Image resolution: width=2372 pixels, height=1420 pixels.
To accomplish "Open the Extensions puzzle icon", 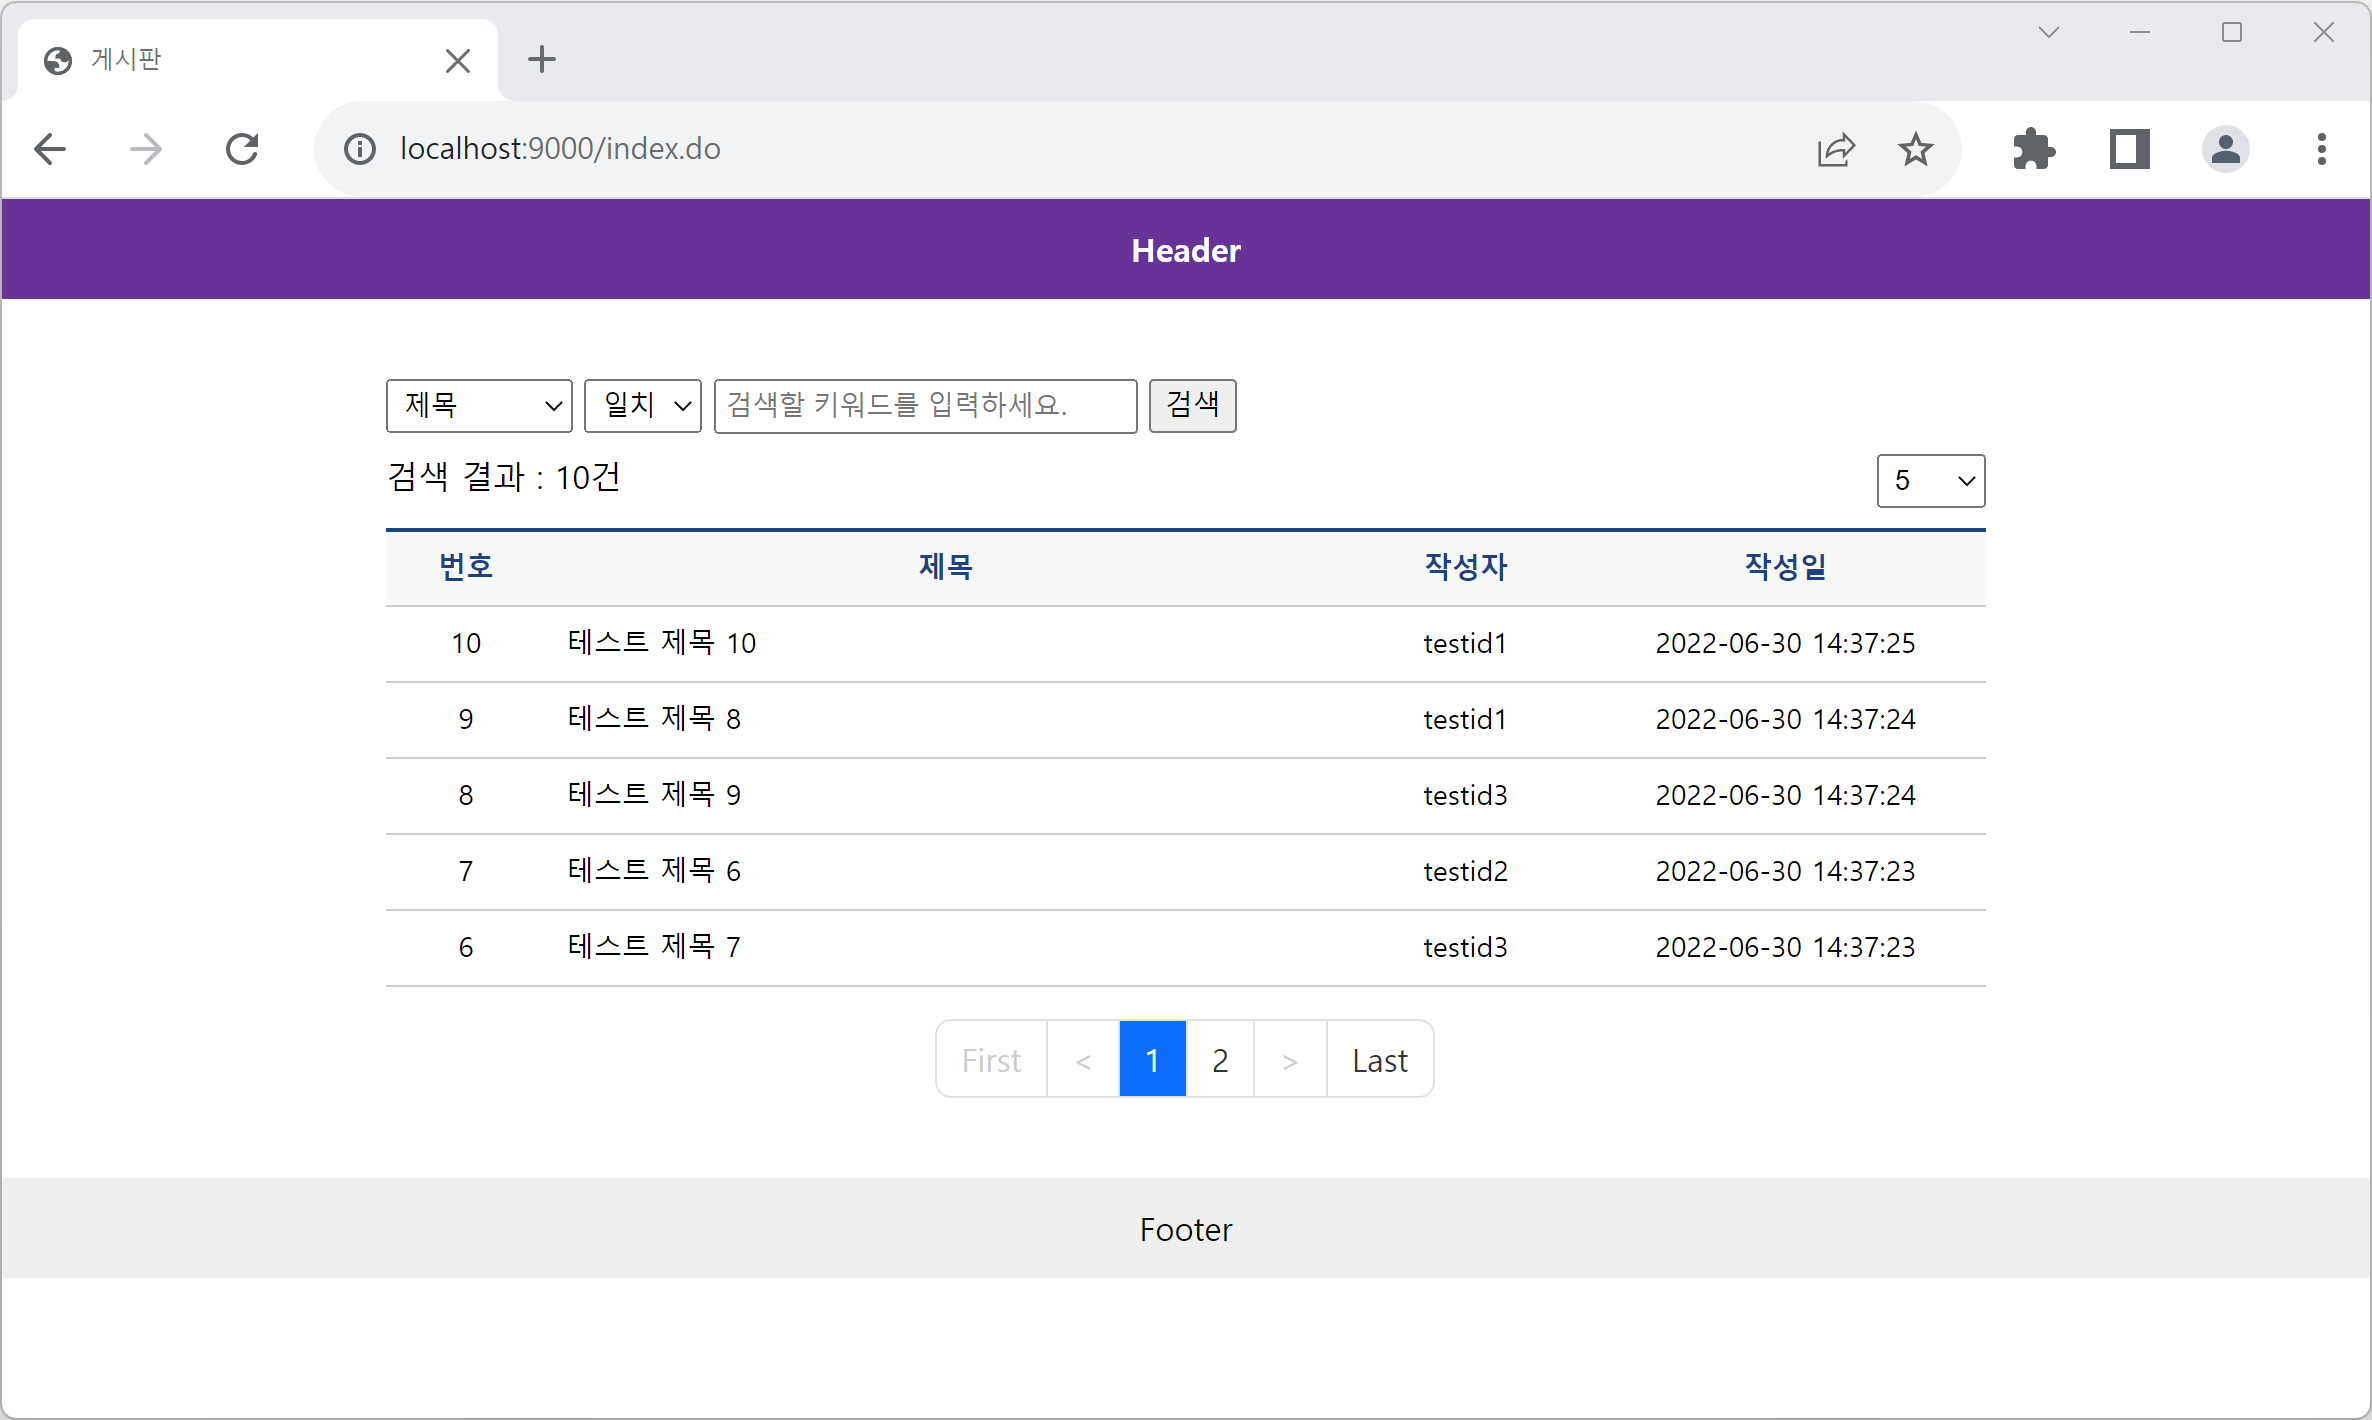I will click(2033, 150).
